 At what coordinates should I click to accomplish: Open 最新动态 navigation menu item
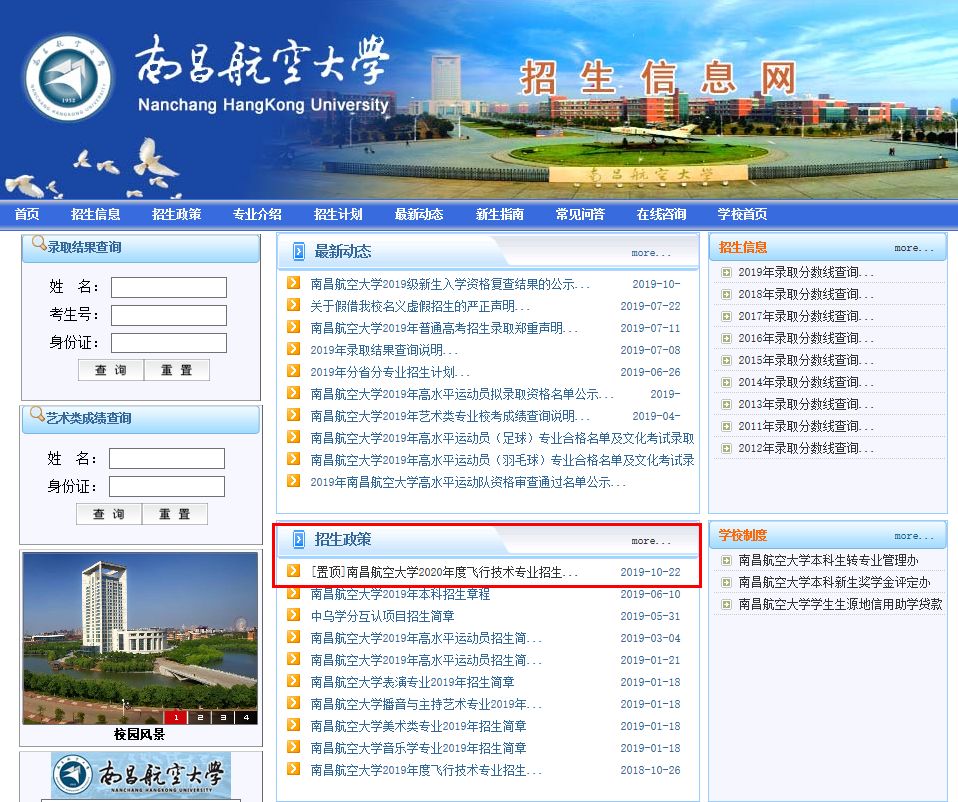click(419, 214)
